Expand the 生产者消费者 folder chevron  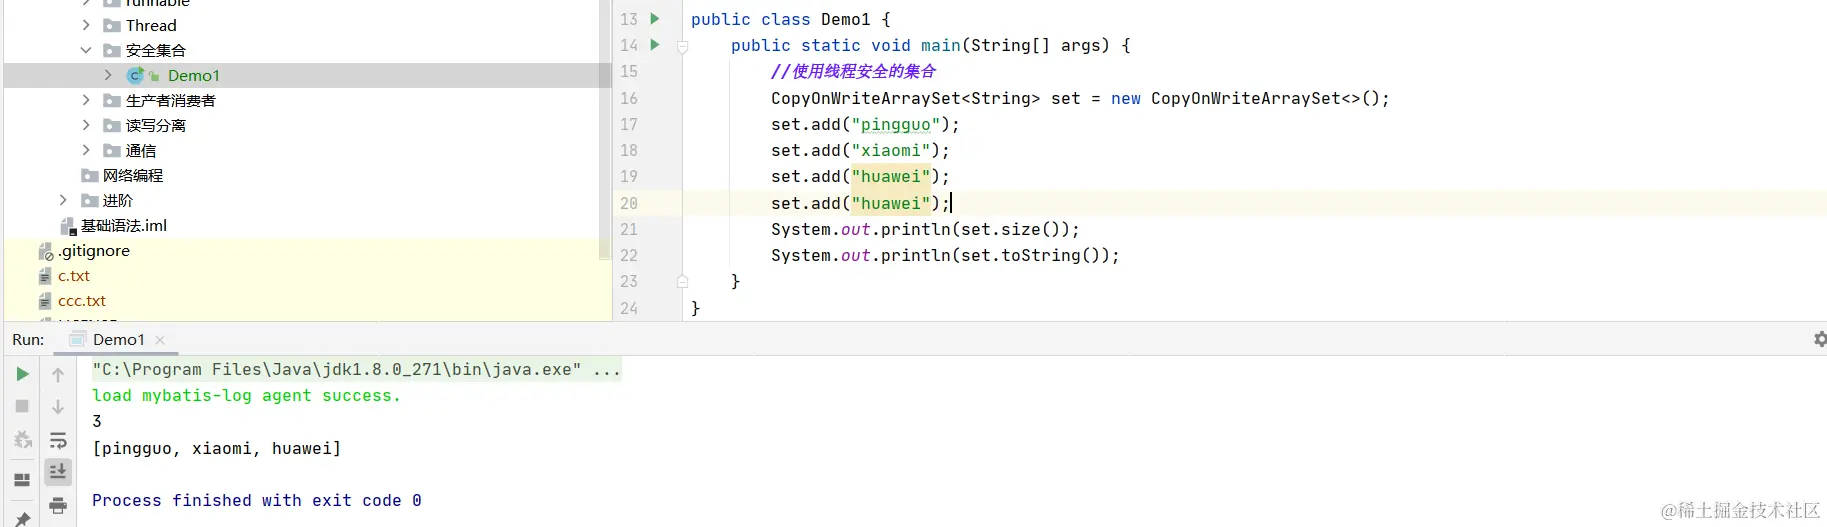pyautogui.click(x=86, y=100)
